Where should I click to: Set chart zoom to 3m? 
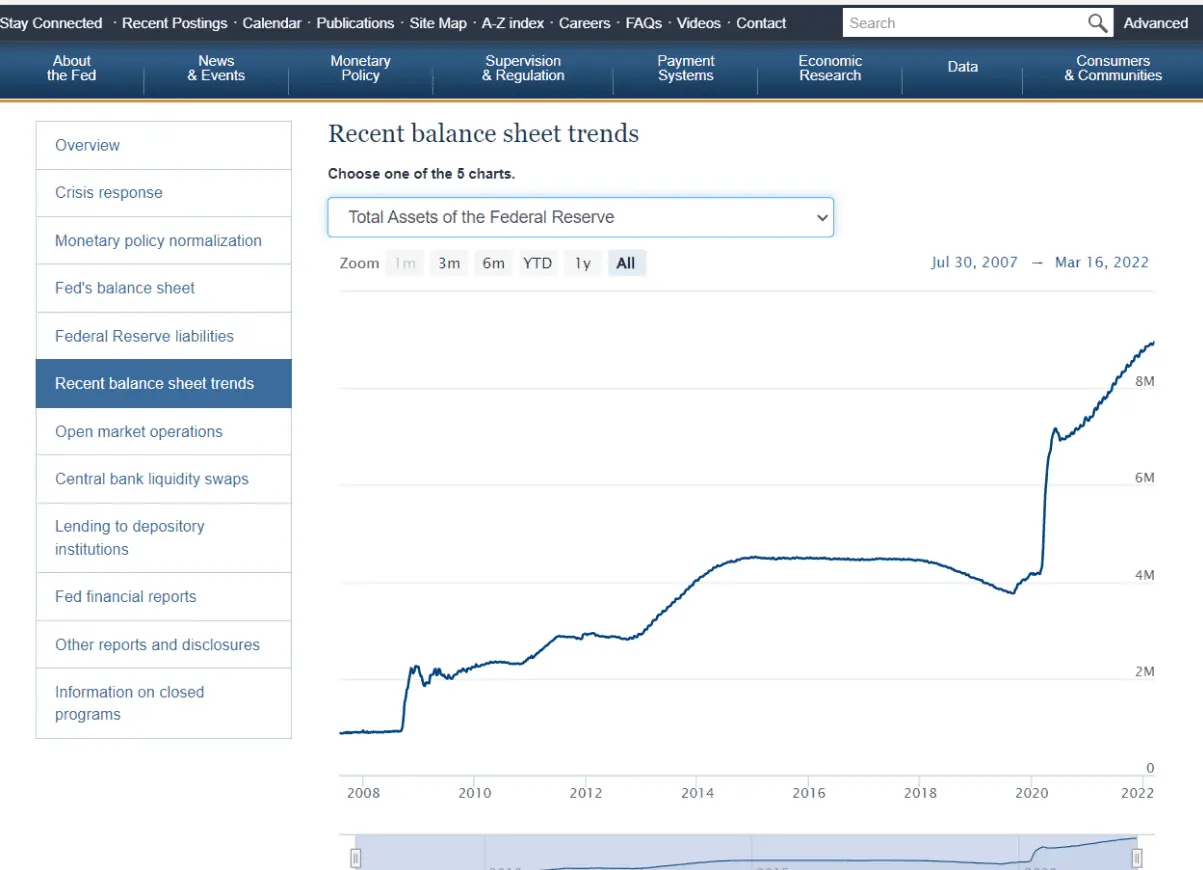(x=449, y=263)
